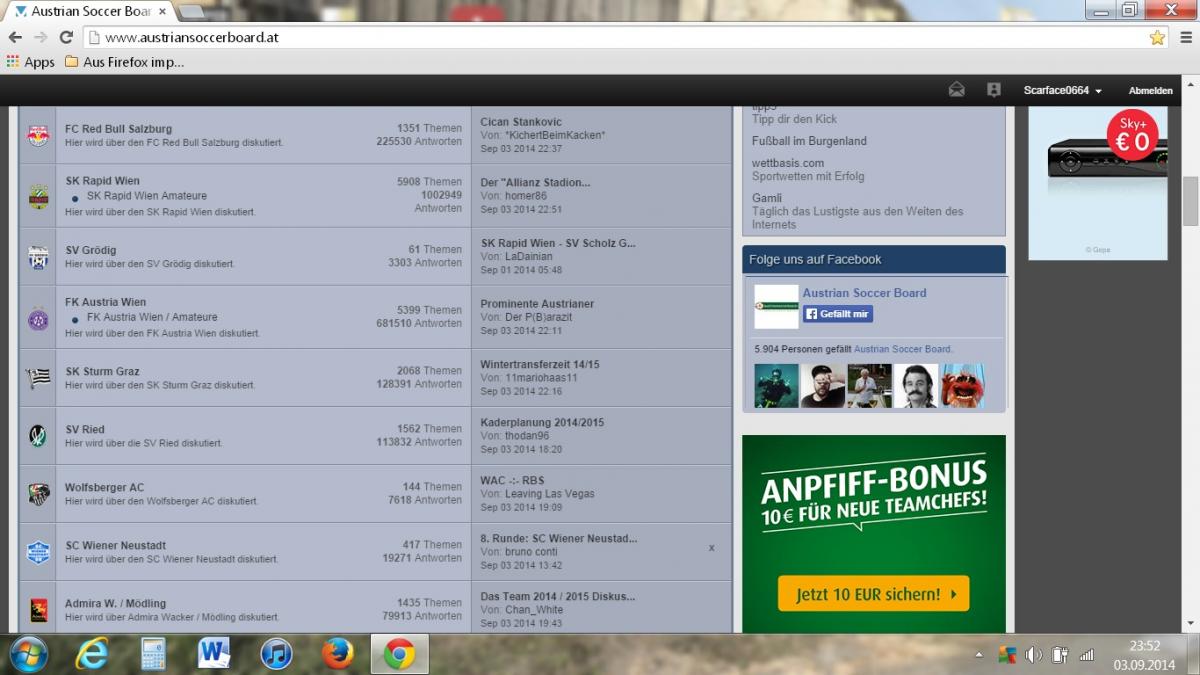Viewport: 1200px width, 675px height.
Task: Click the Wolfsberger AC club crest
Action: (x=38, y=494)
